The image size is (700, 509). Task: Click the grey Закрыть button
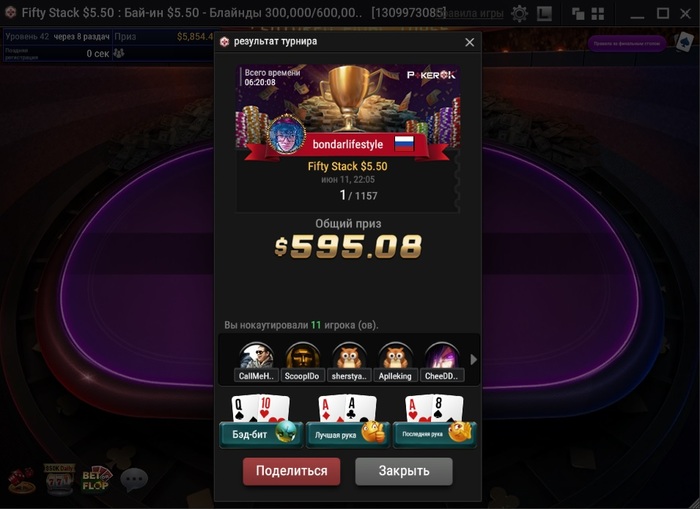(x=404, y=471)
